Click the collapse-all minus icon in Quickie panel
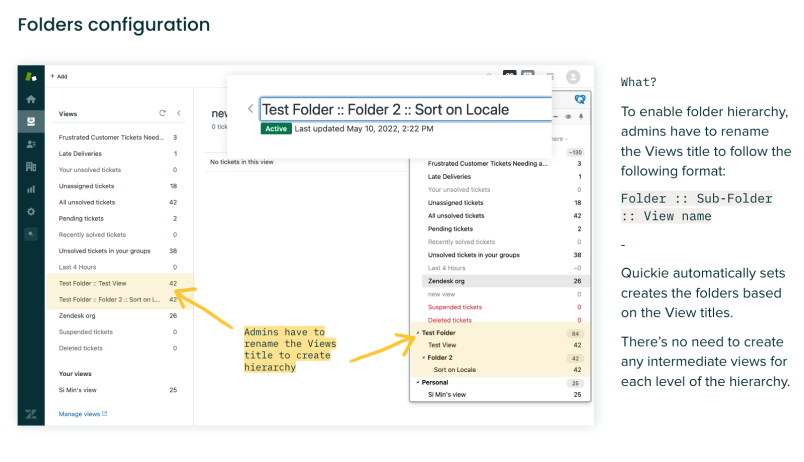 click(x=555, y=116)
